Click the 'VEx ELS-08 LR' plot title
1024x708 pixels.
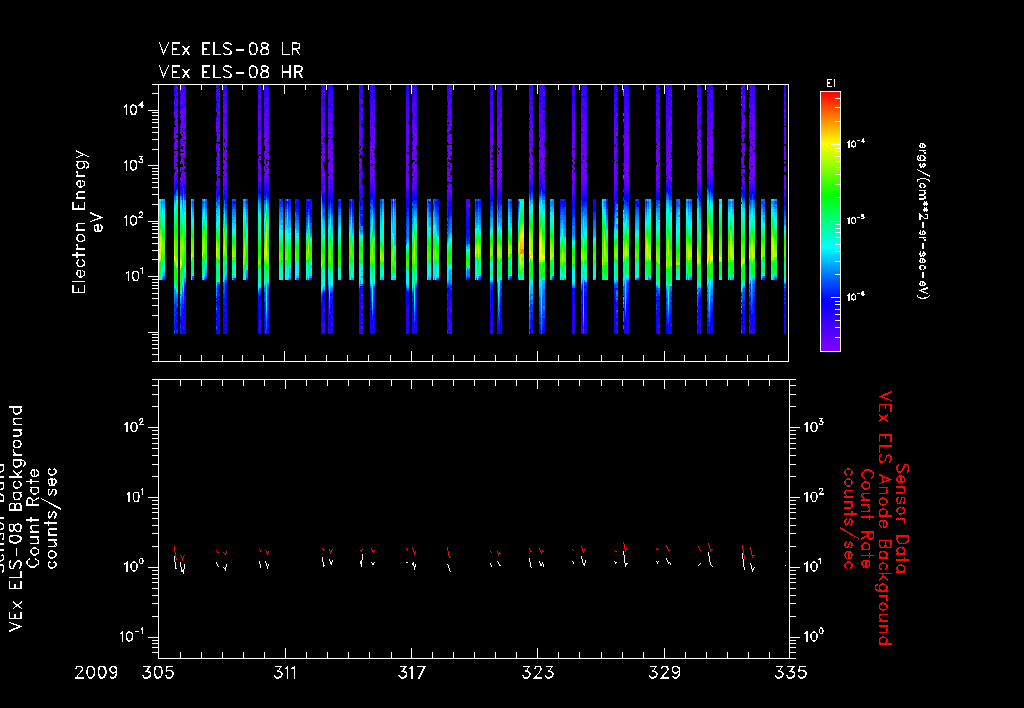point(230,49)
